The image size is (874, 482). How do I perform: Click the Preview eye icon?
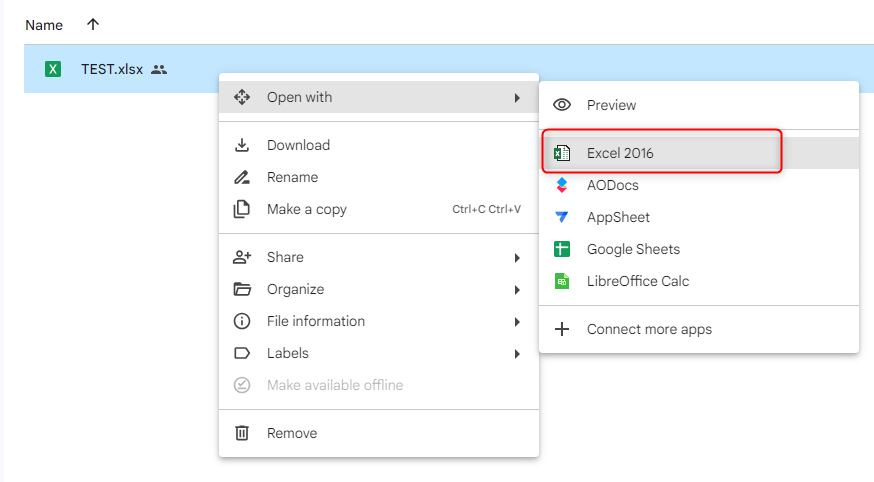click(x=562, y=105)
